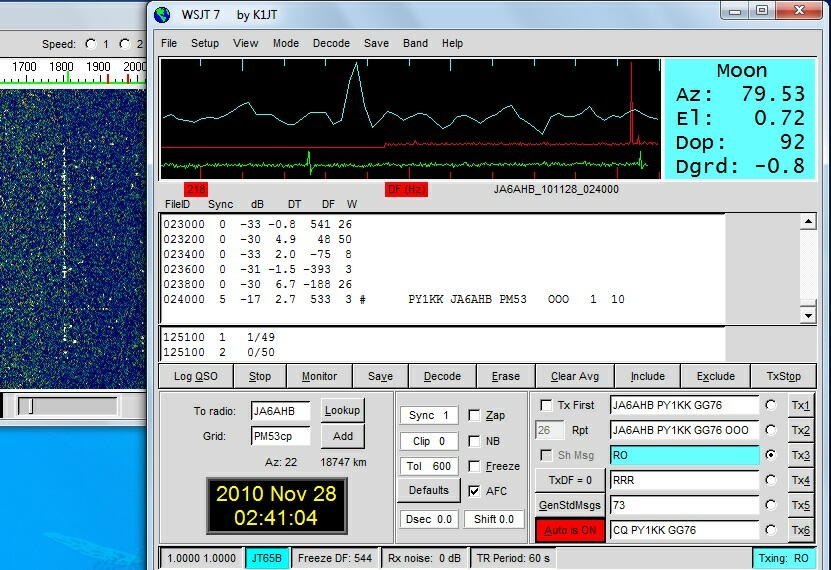This screenshot has height=570, width=831.
Task: Click the WSJT globe icon in title bar
Action: 163,13
